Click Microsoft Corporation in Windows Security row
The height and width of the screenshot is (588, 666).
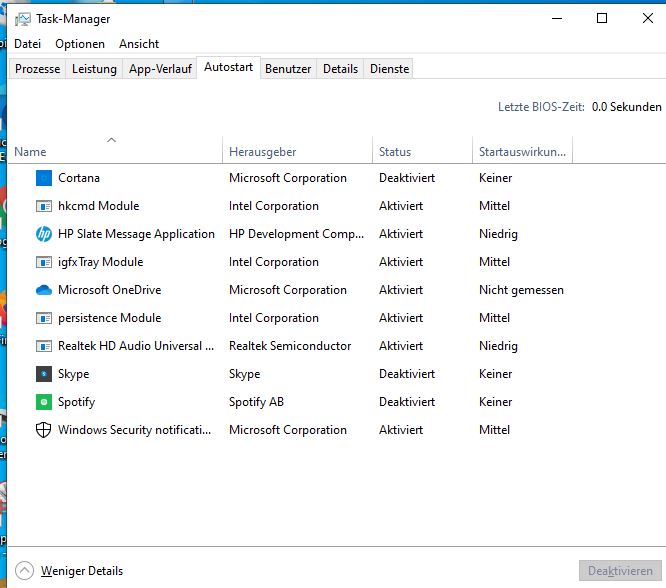288,430
